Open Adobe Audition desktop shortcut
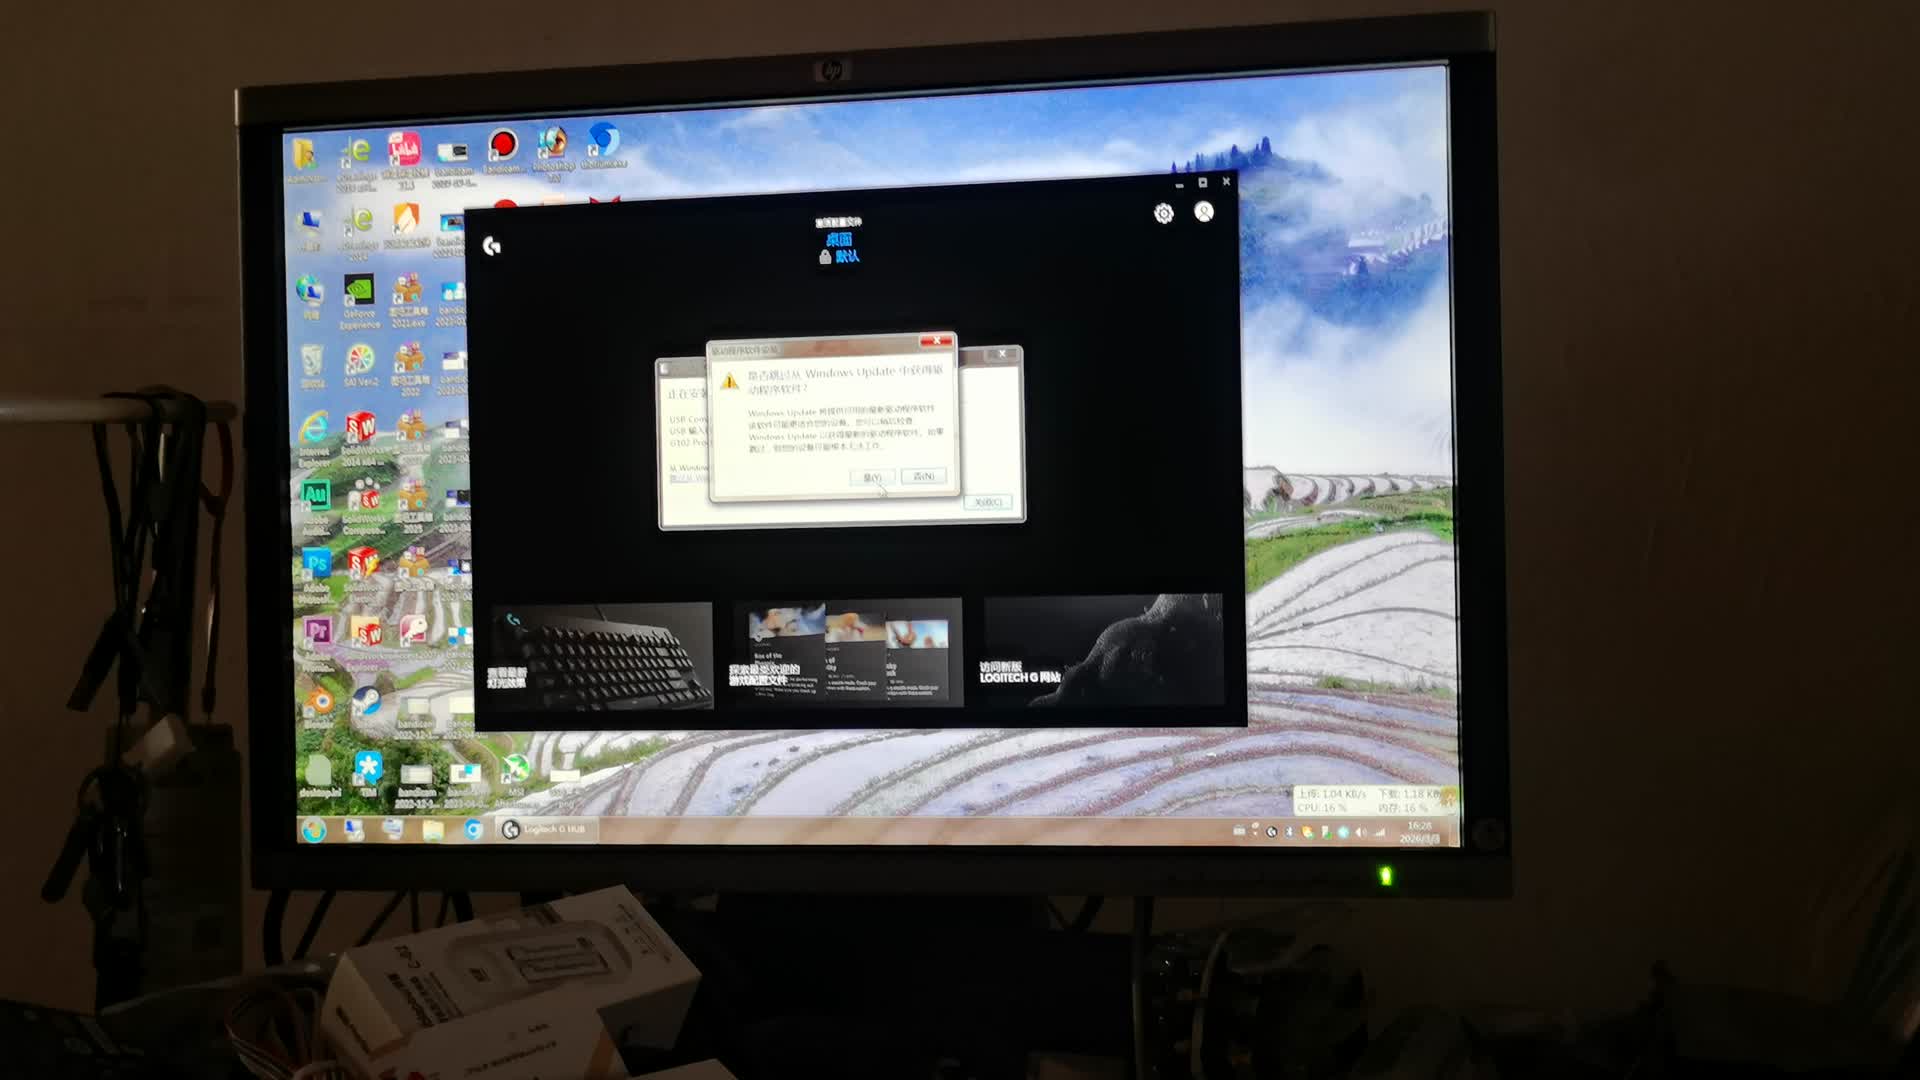Image resolution: width=1920 pixels, height=1080 pixels. [x=315, y=497]
